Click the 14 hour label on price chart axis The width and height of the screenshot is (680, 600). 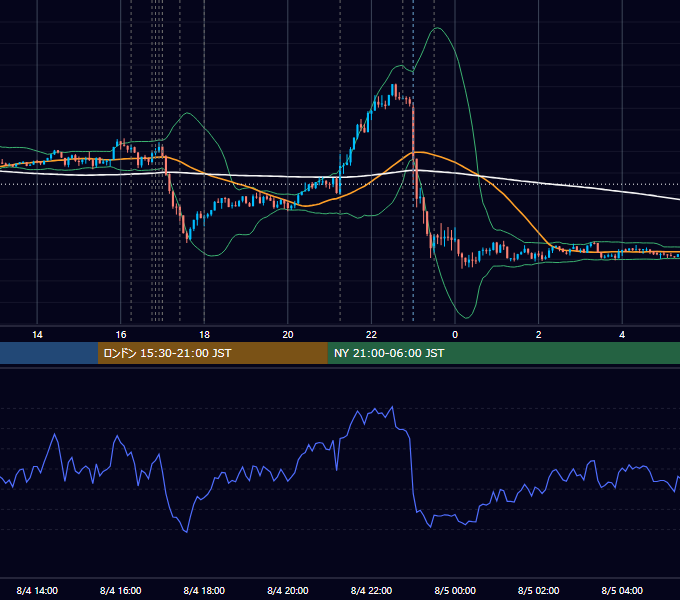37,335
